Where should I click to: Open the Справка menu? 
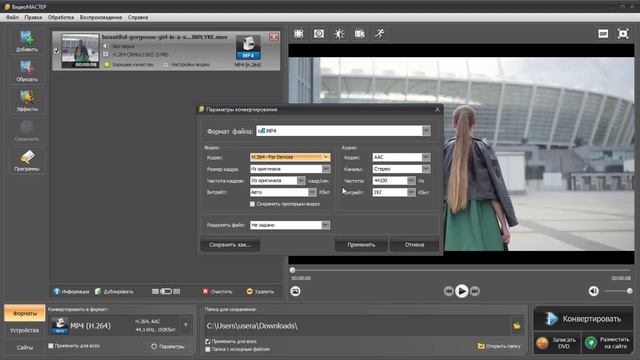point(138,18)
